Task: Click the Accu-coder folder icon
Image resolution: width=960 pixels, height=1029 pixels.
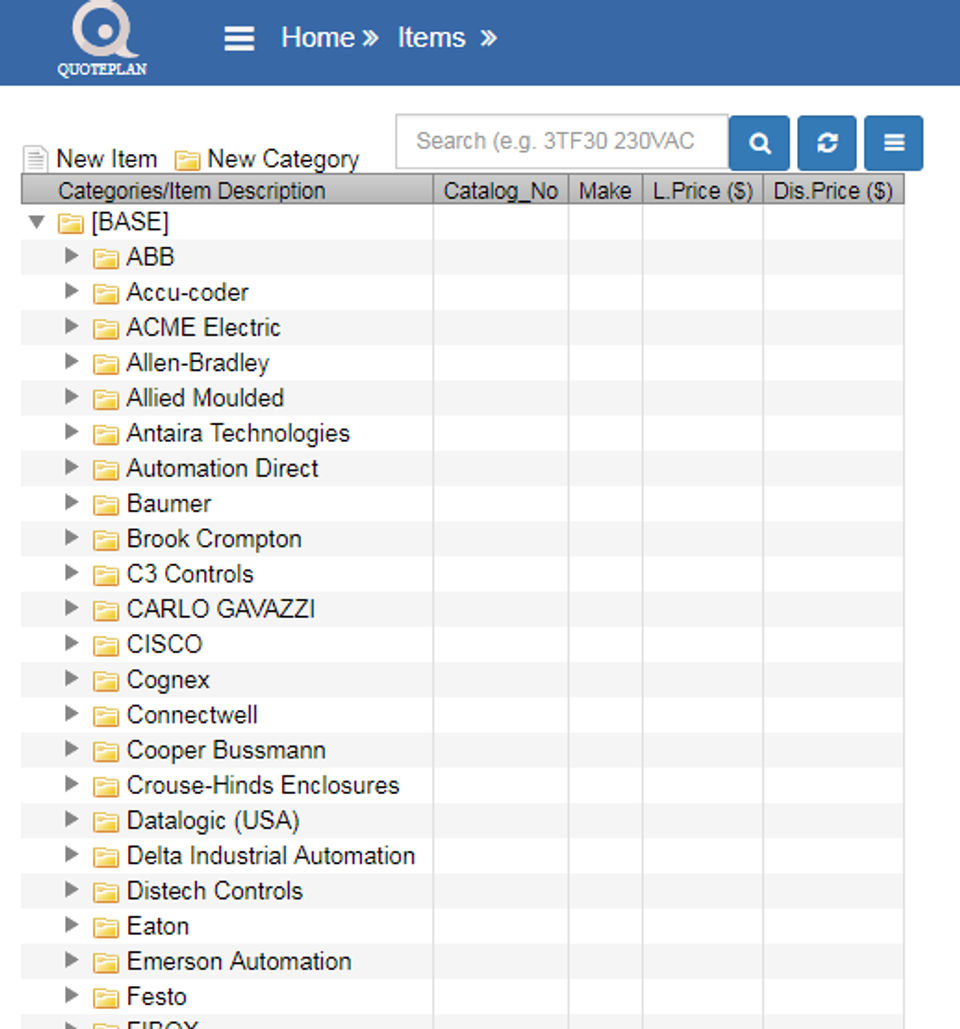Action: pyautogui.click(x=106, y=294)
